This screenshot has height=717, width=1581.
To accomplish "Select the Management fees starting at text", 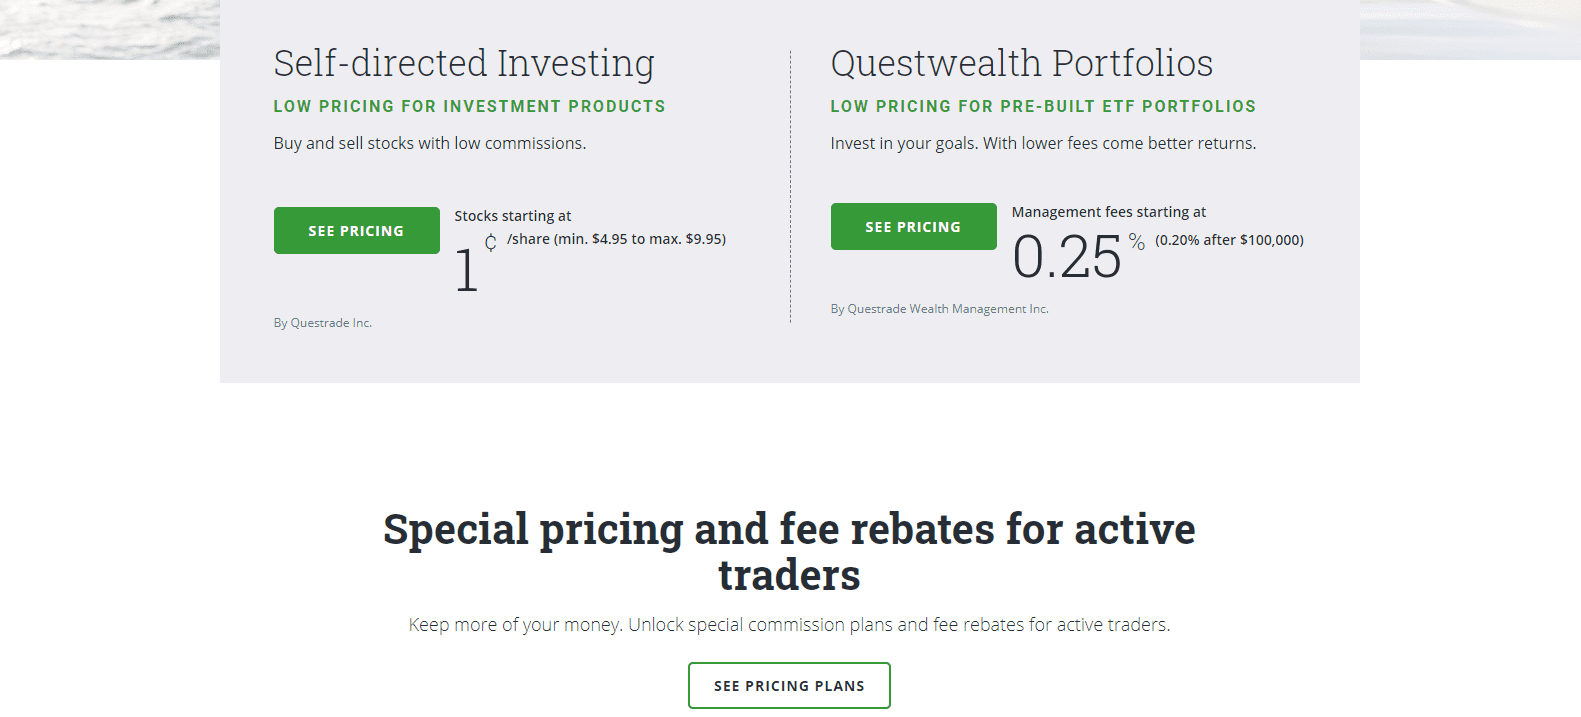I will point(1109,211).
